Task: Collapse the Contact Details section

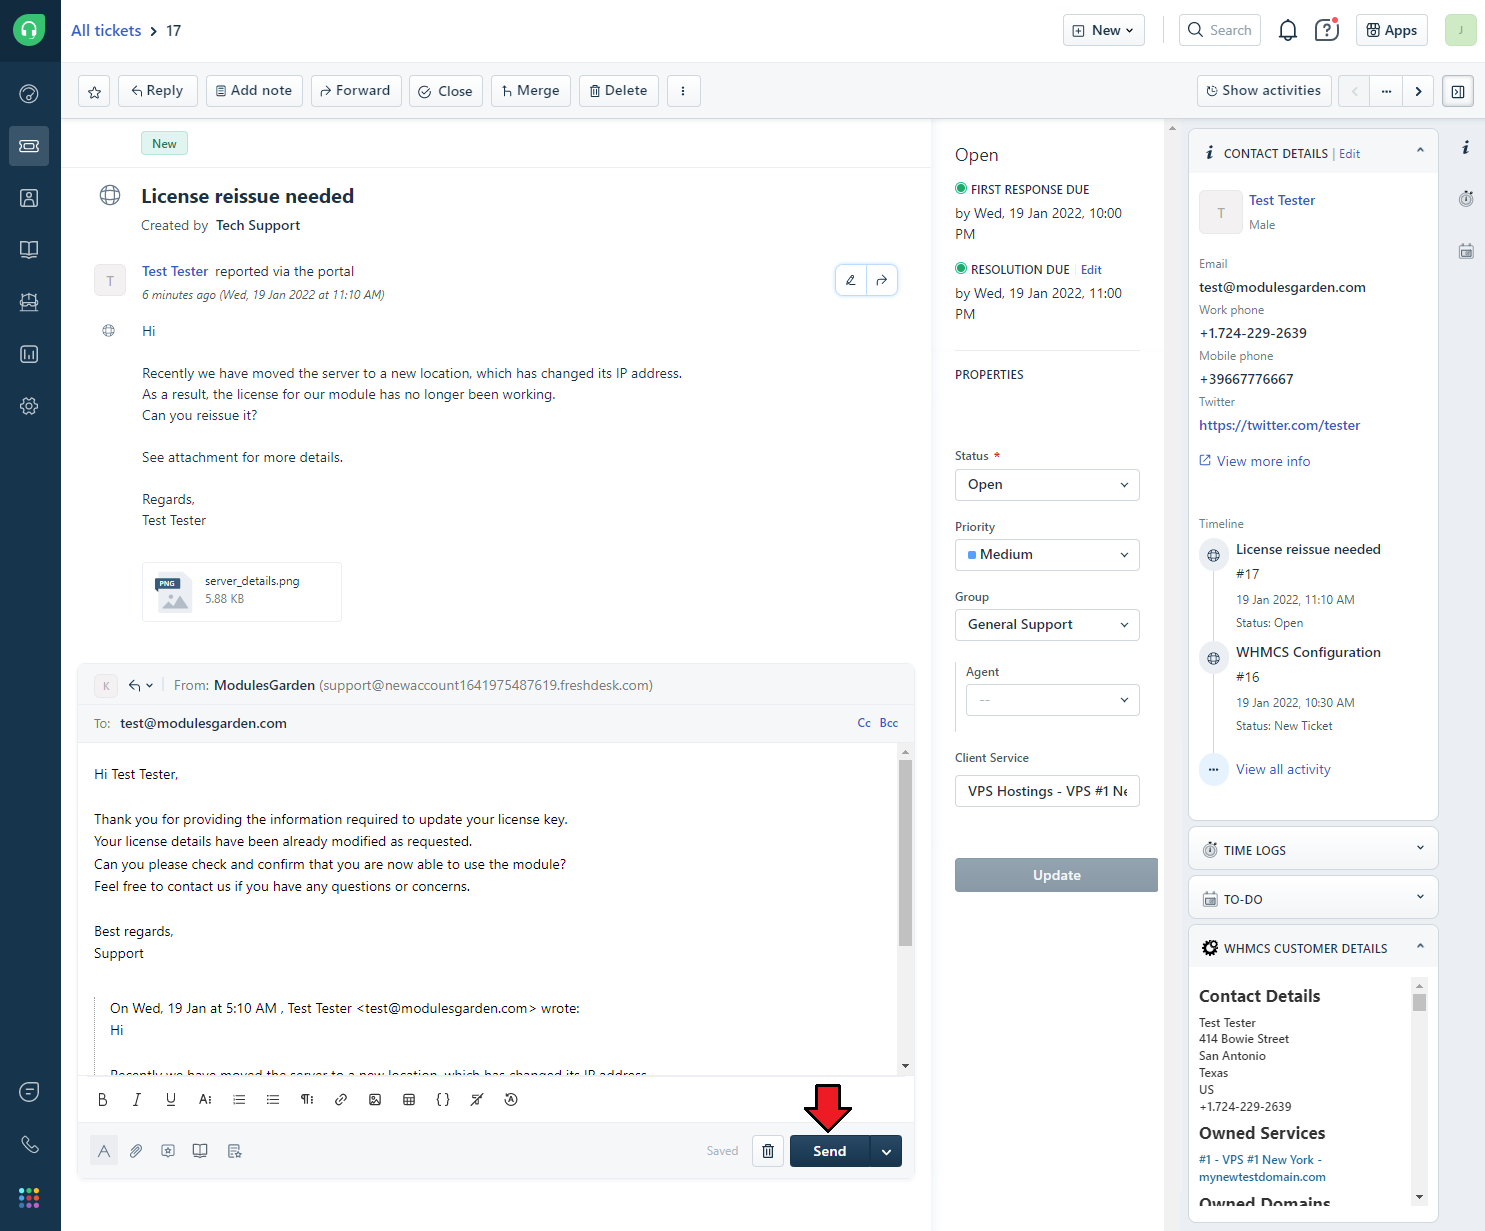Action: click(x=1420, y=152)
